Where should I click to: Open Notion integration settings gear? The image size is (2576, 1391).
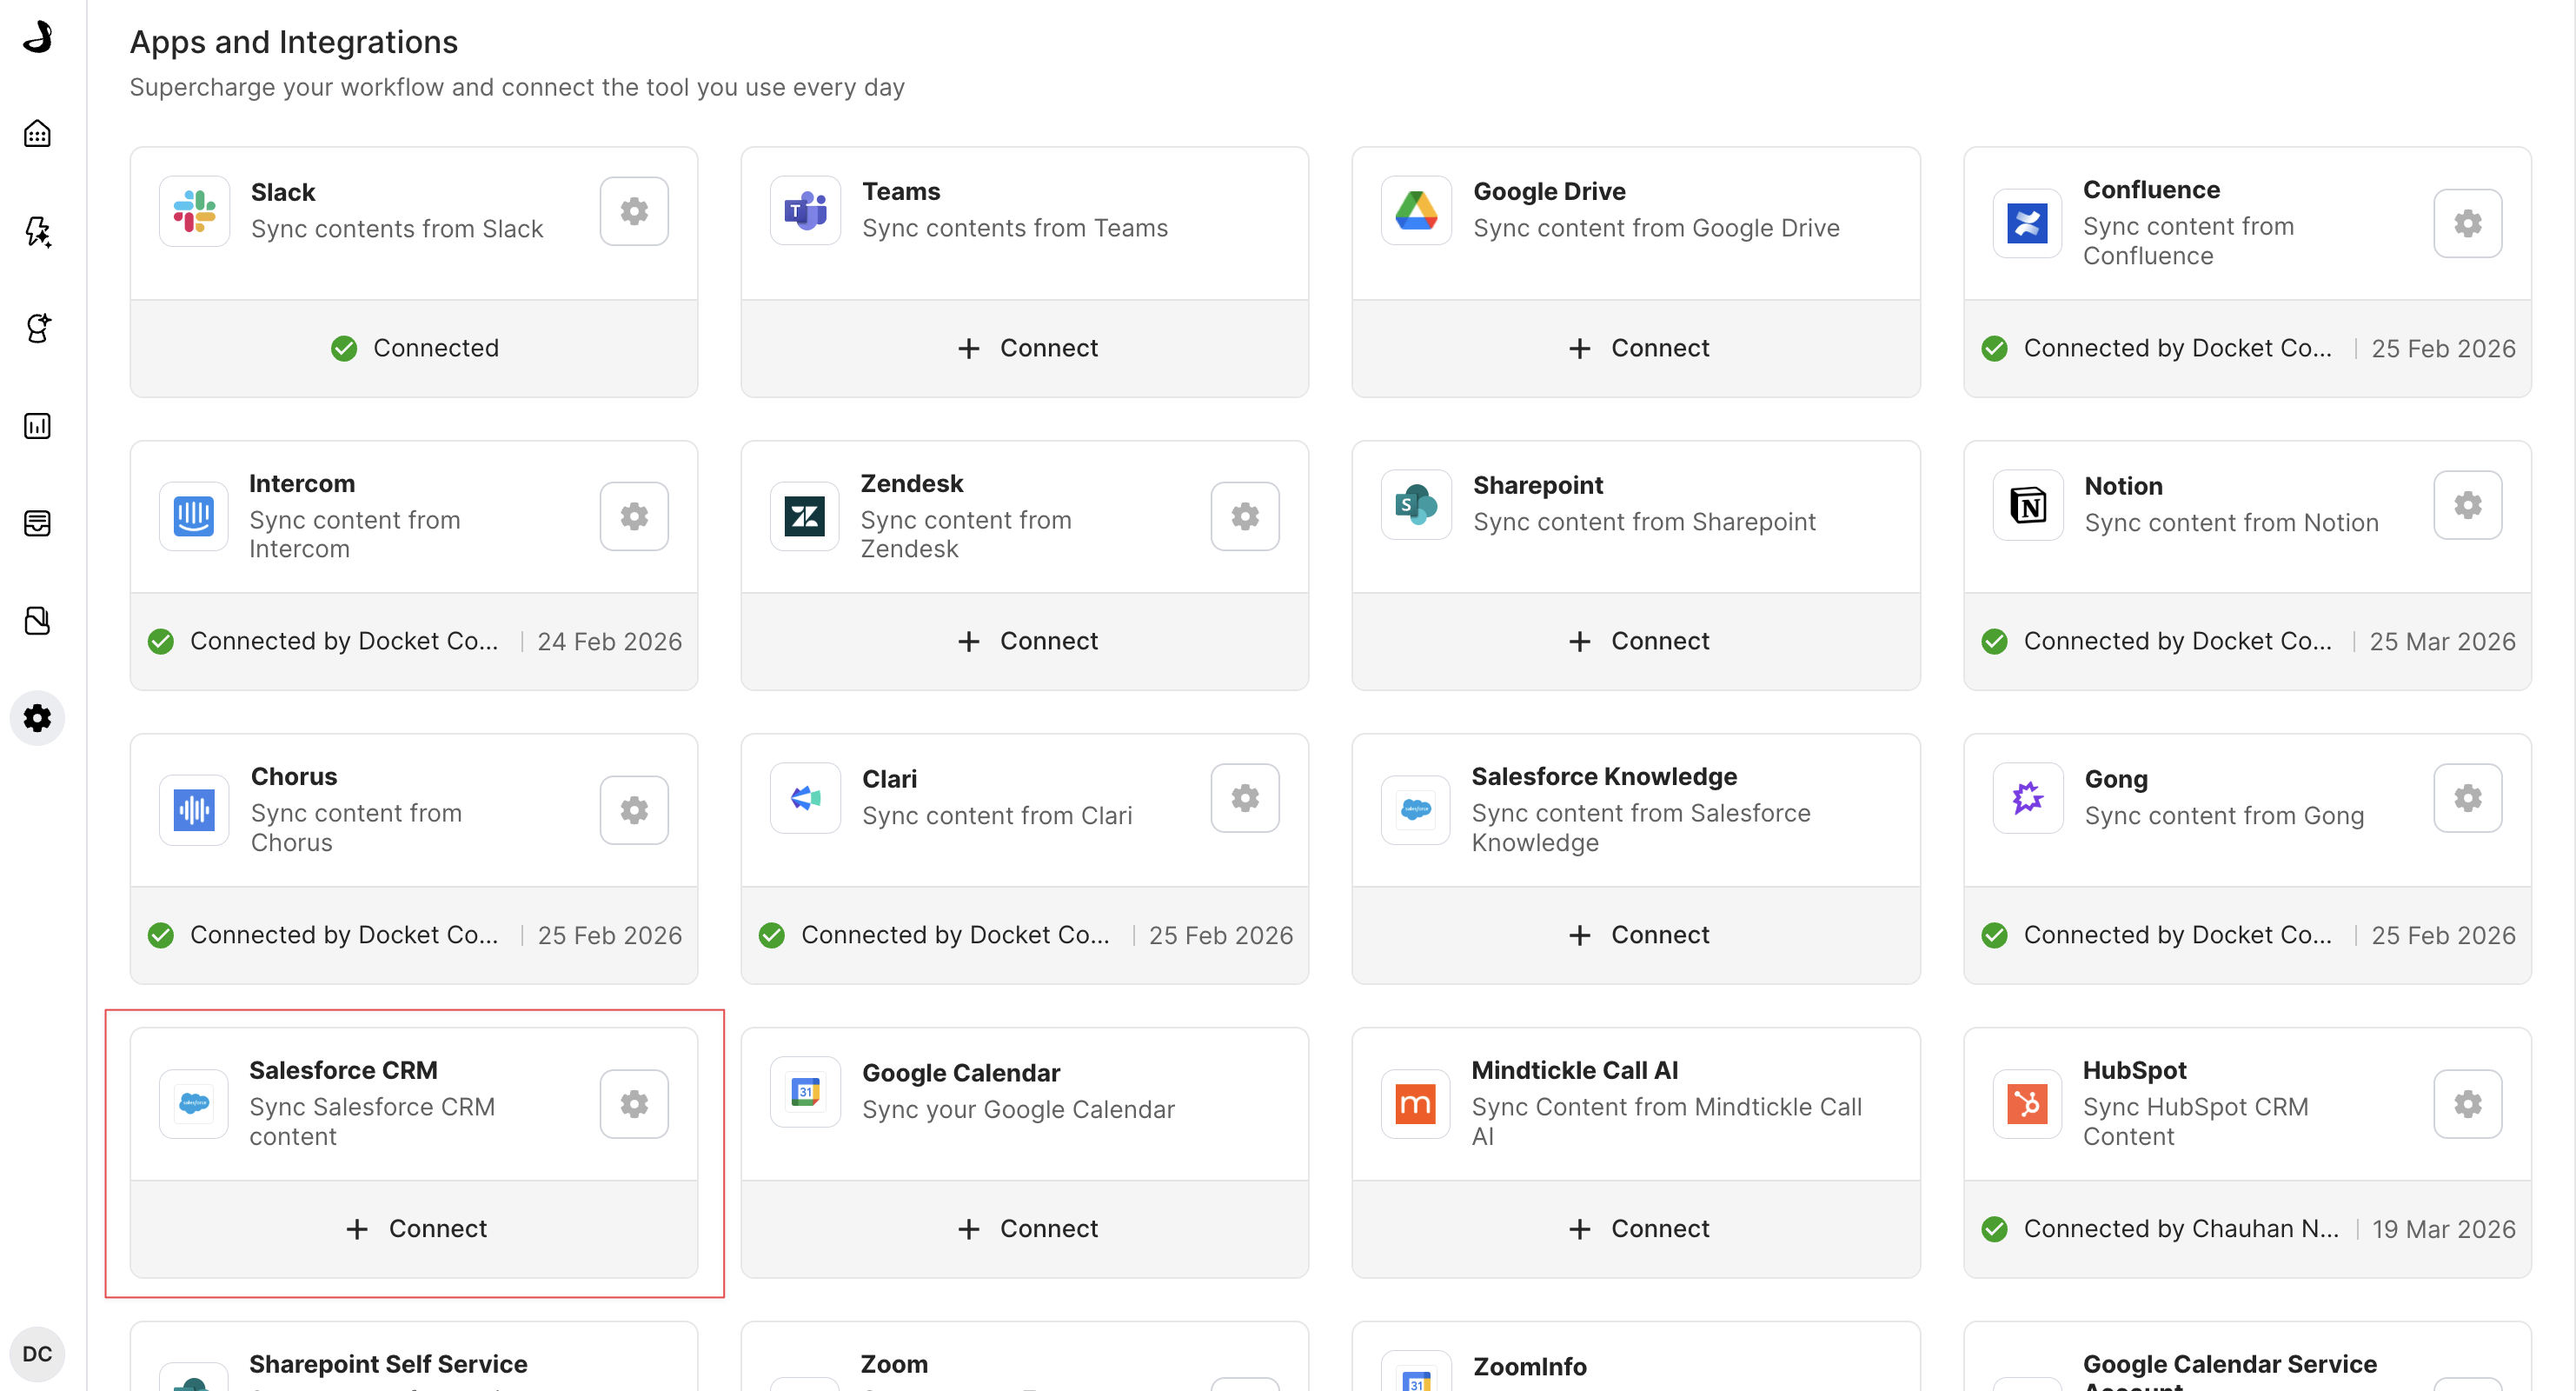[2467, 505]
